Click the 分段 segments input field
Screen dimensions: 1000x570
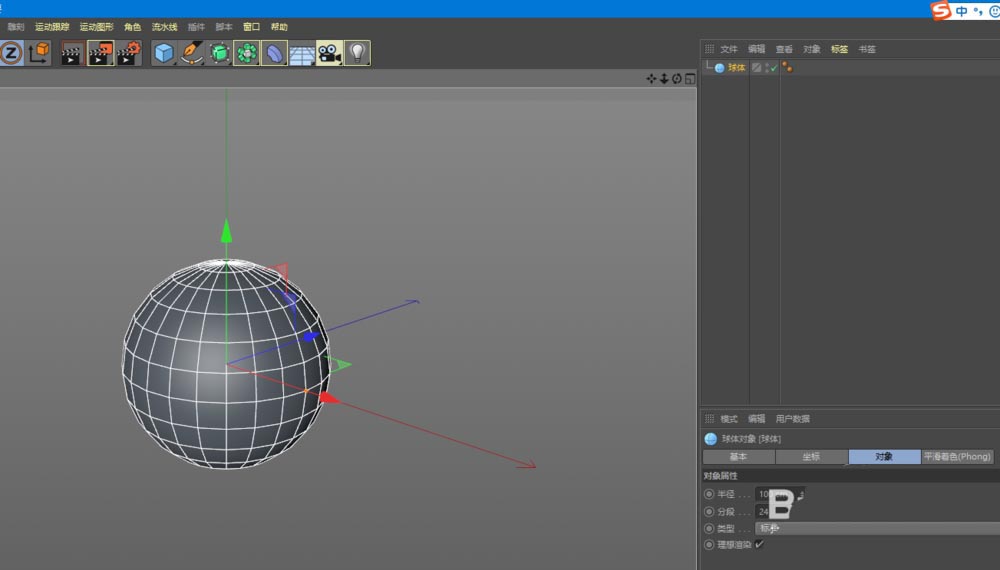765,511
